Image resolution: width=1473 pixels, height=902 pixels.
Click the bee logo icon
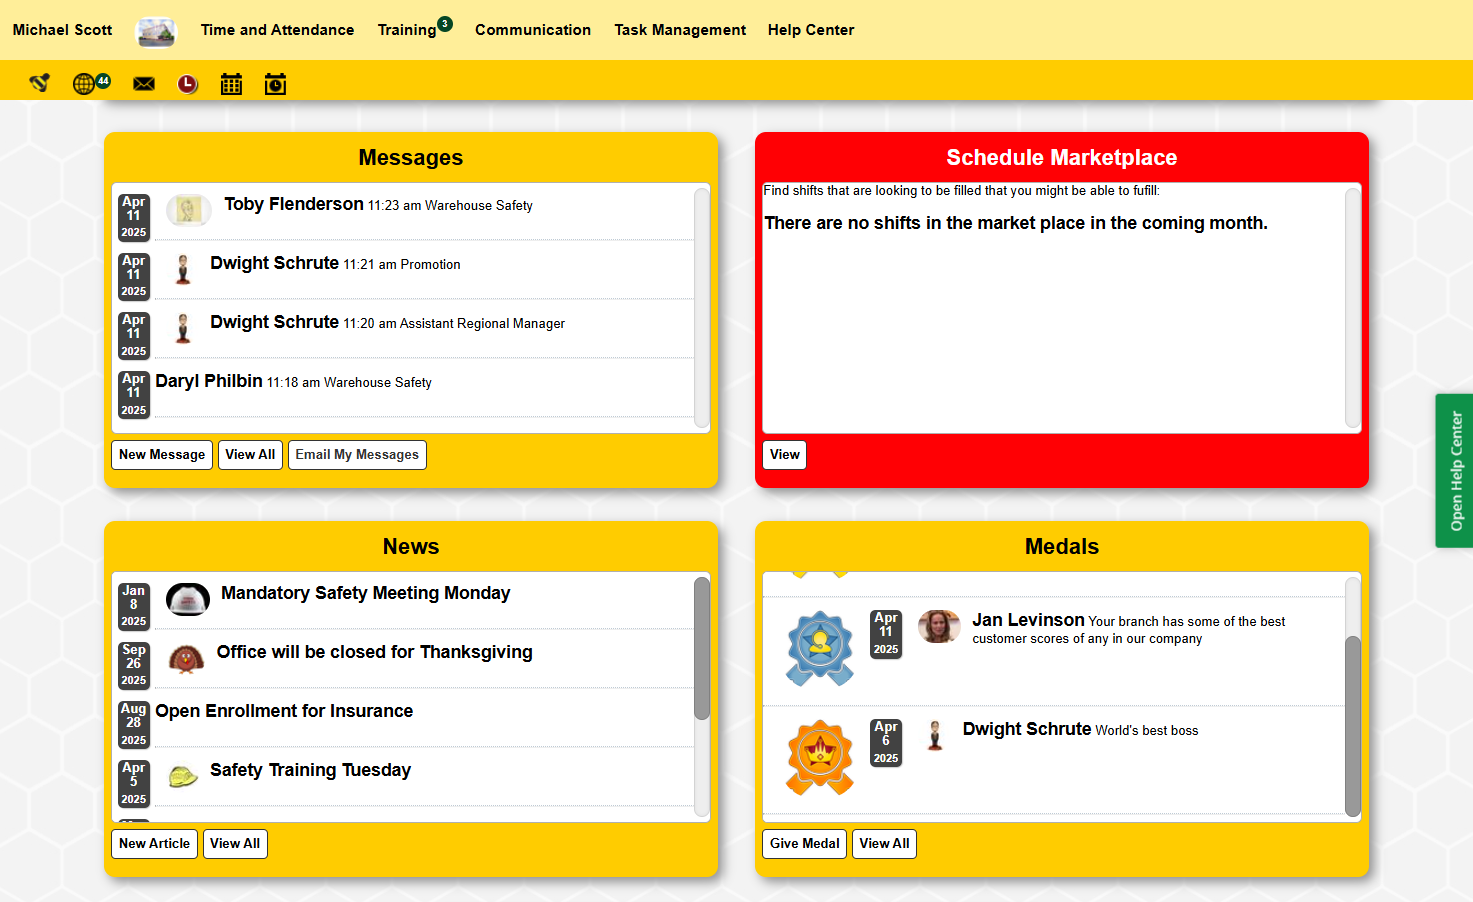point(40,83)
